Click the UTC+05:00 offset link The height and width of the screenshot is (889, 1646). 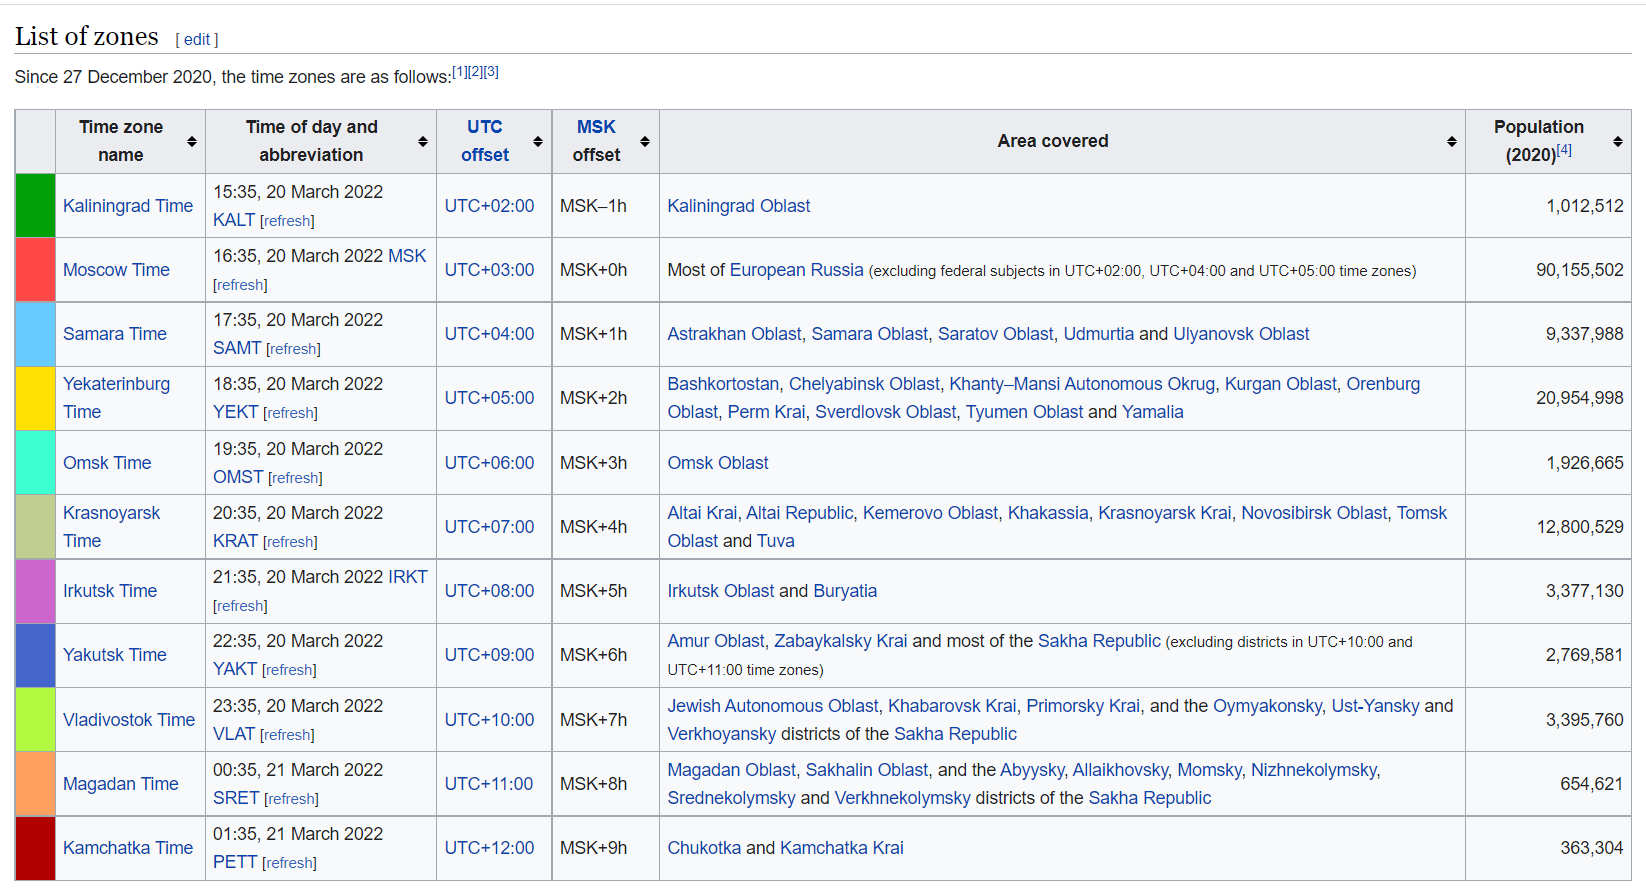(489, 398)
